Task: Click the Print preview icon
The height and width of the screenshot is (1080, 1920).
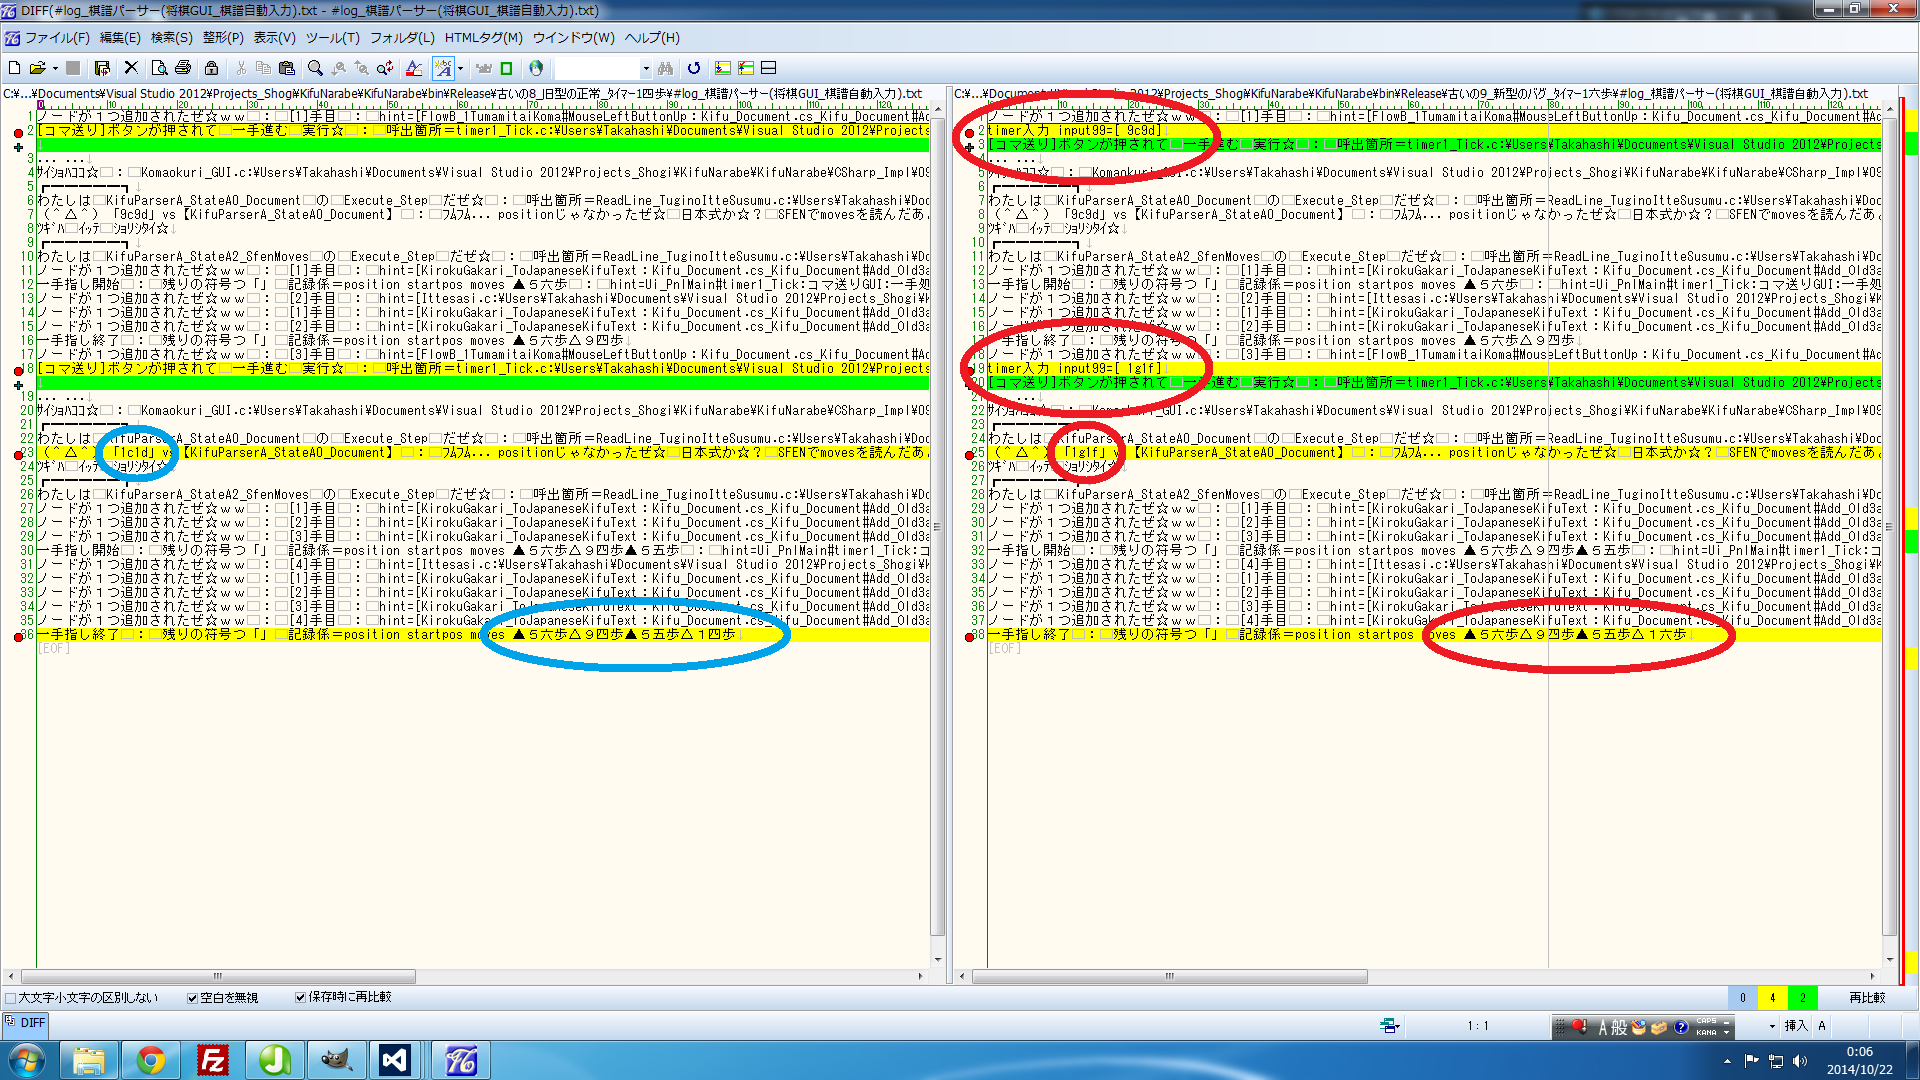Action: 159,68
